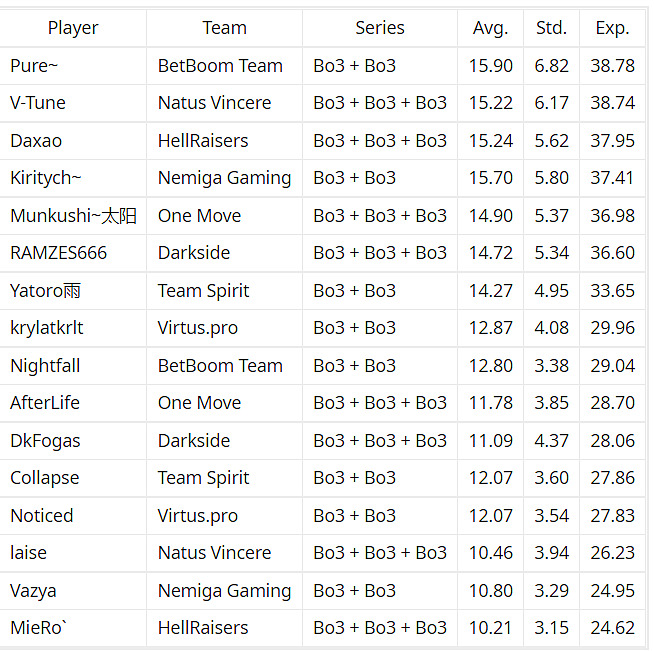Viewport: 654px width, 651px height.
Task: Click the Std. column header
Action: point(551,28)
